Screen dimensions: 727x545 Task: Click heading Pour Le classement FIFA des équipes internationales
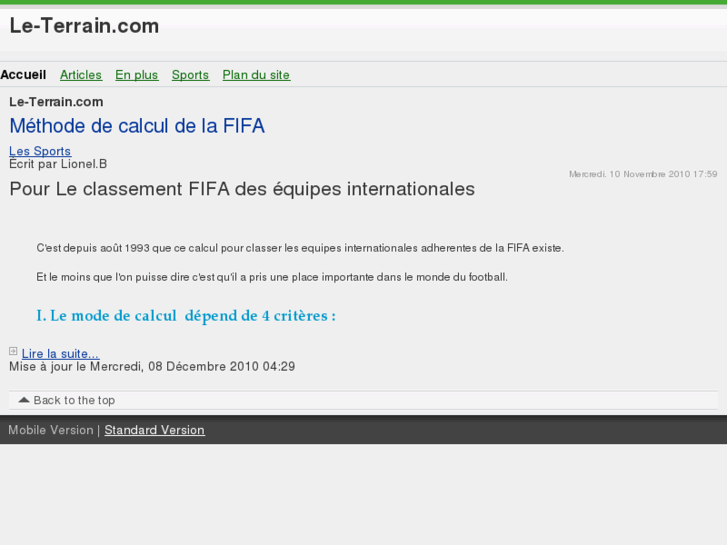coord(242,189)
